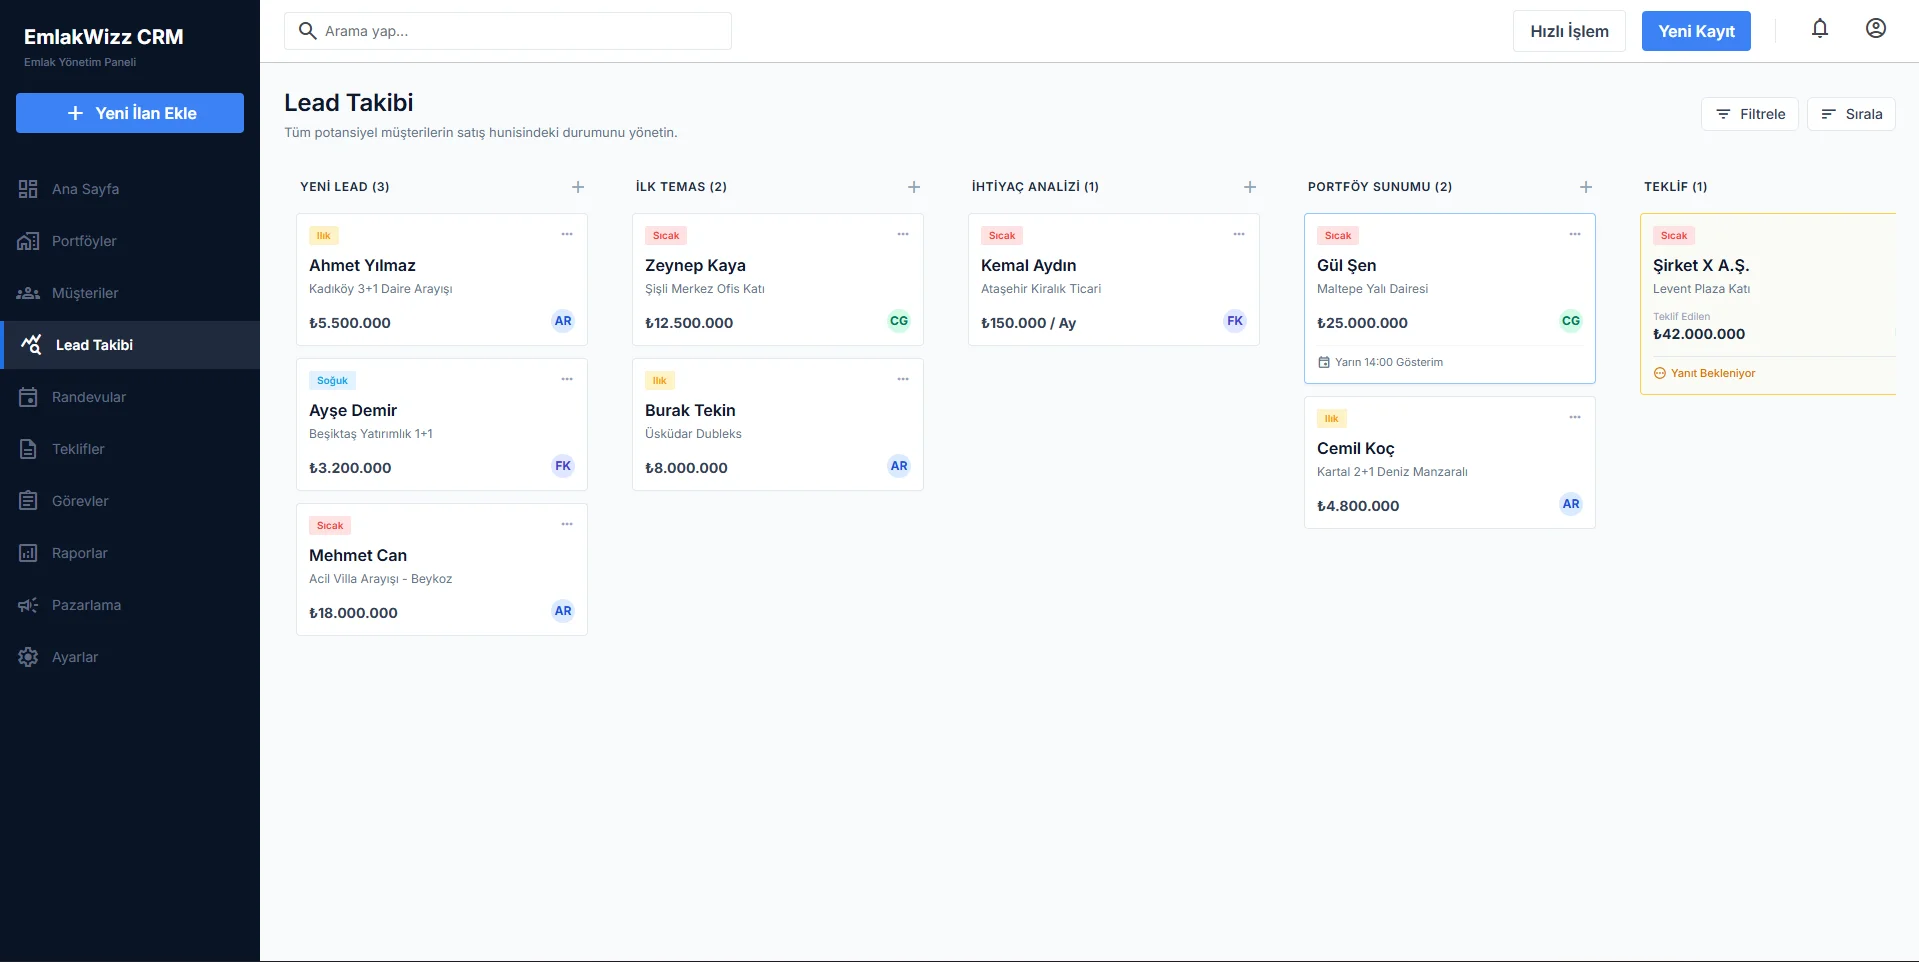Open Ayarlar settings in sidebar

pyautogui.click(x=130, y=657)
